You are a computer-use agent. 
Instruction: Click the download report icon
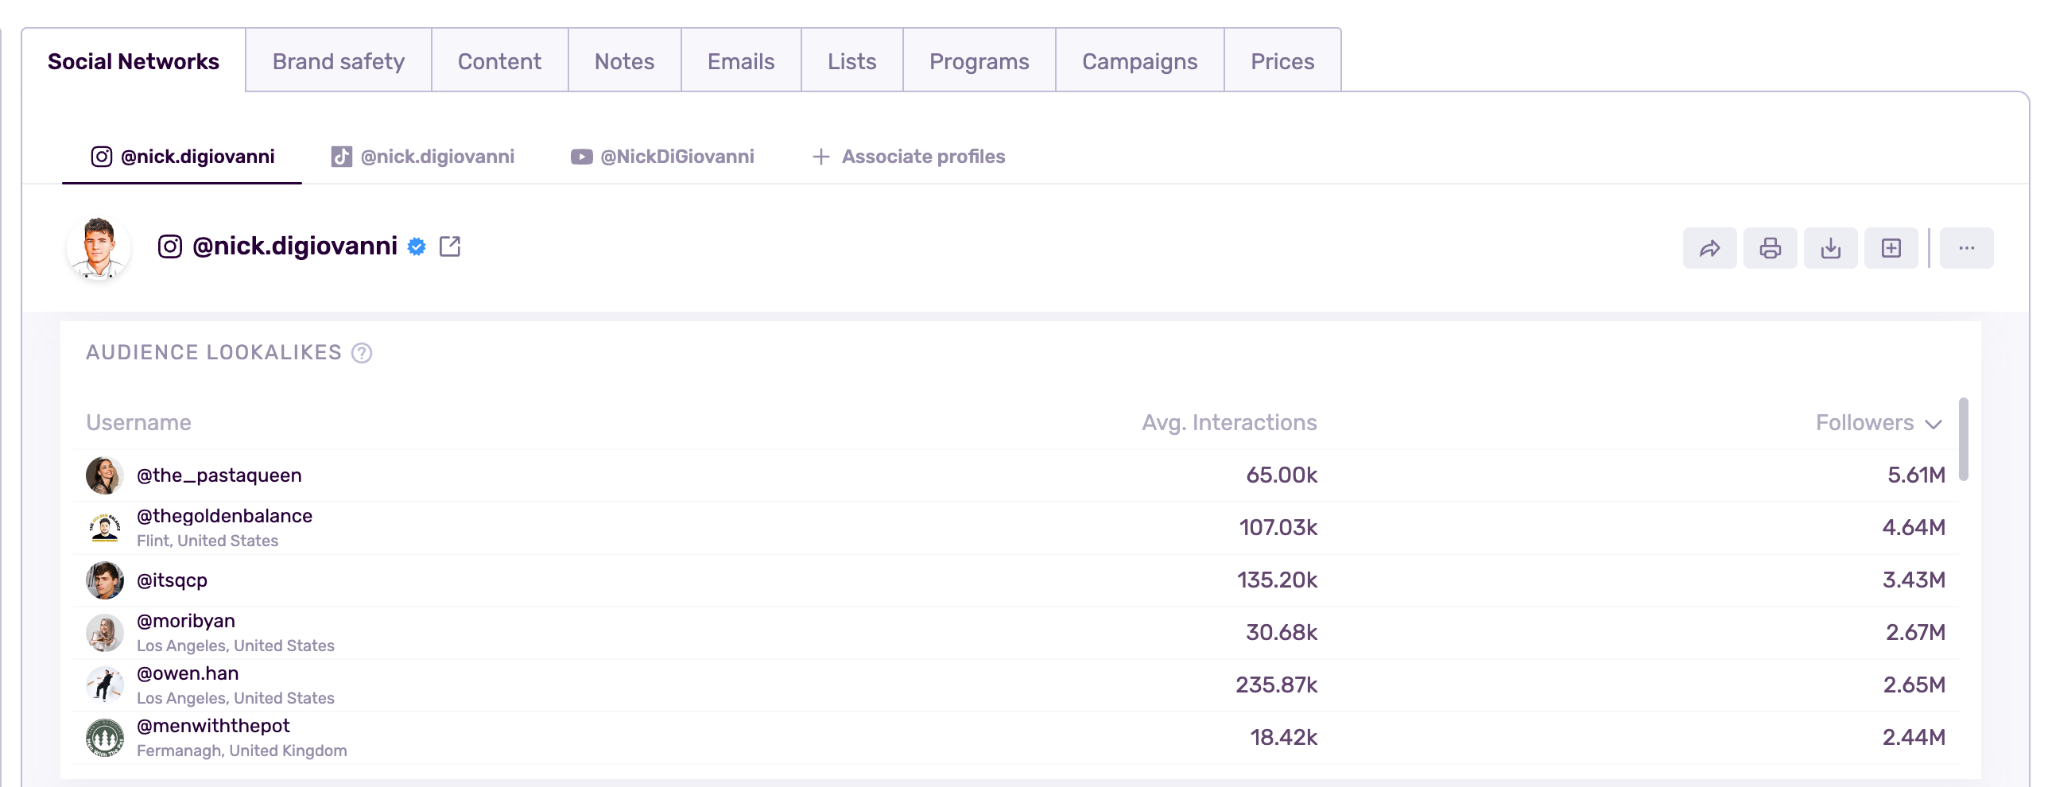(x=1830, y=248)
